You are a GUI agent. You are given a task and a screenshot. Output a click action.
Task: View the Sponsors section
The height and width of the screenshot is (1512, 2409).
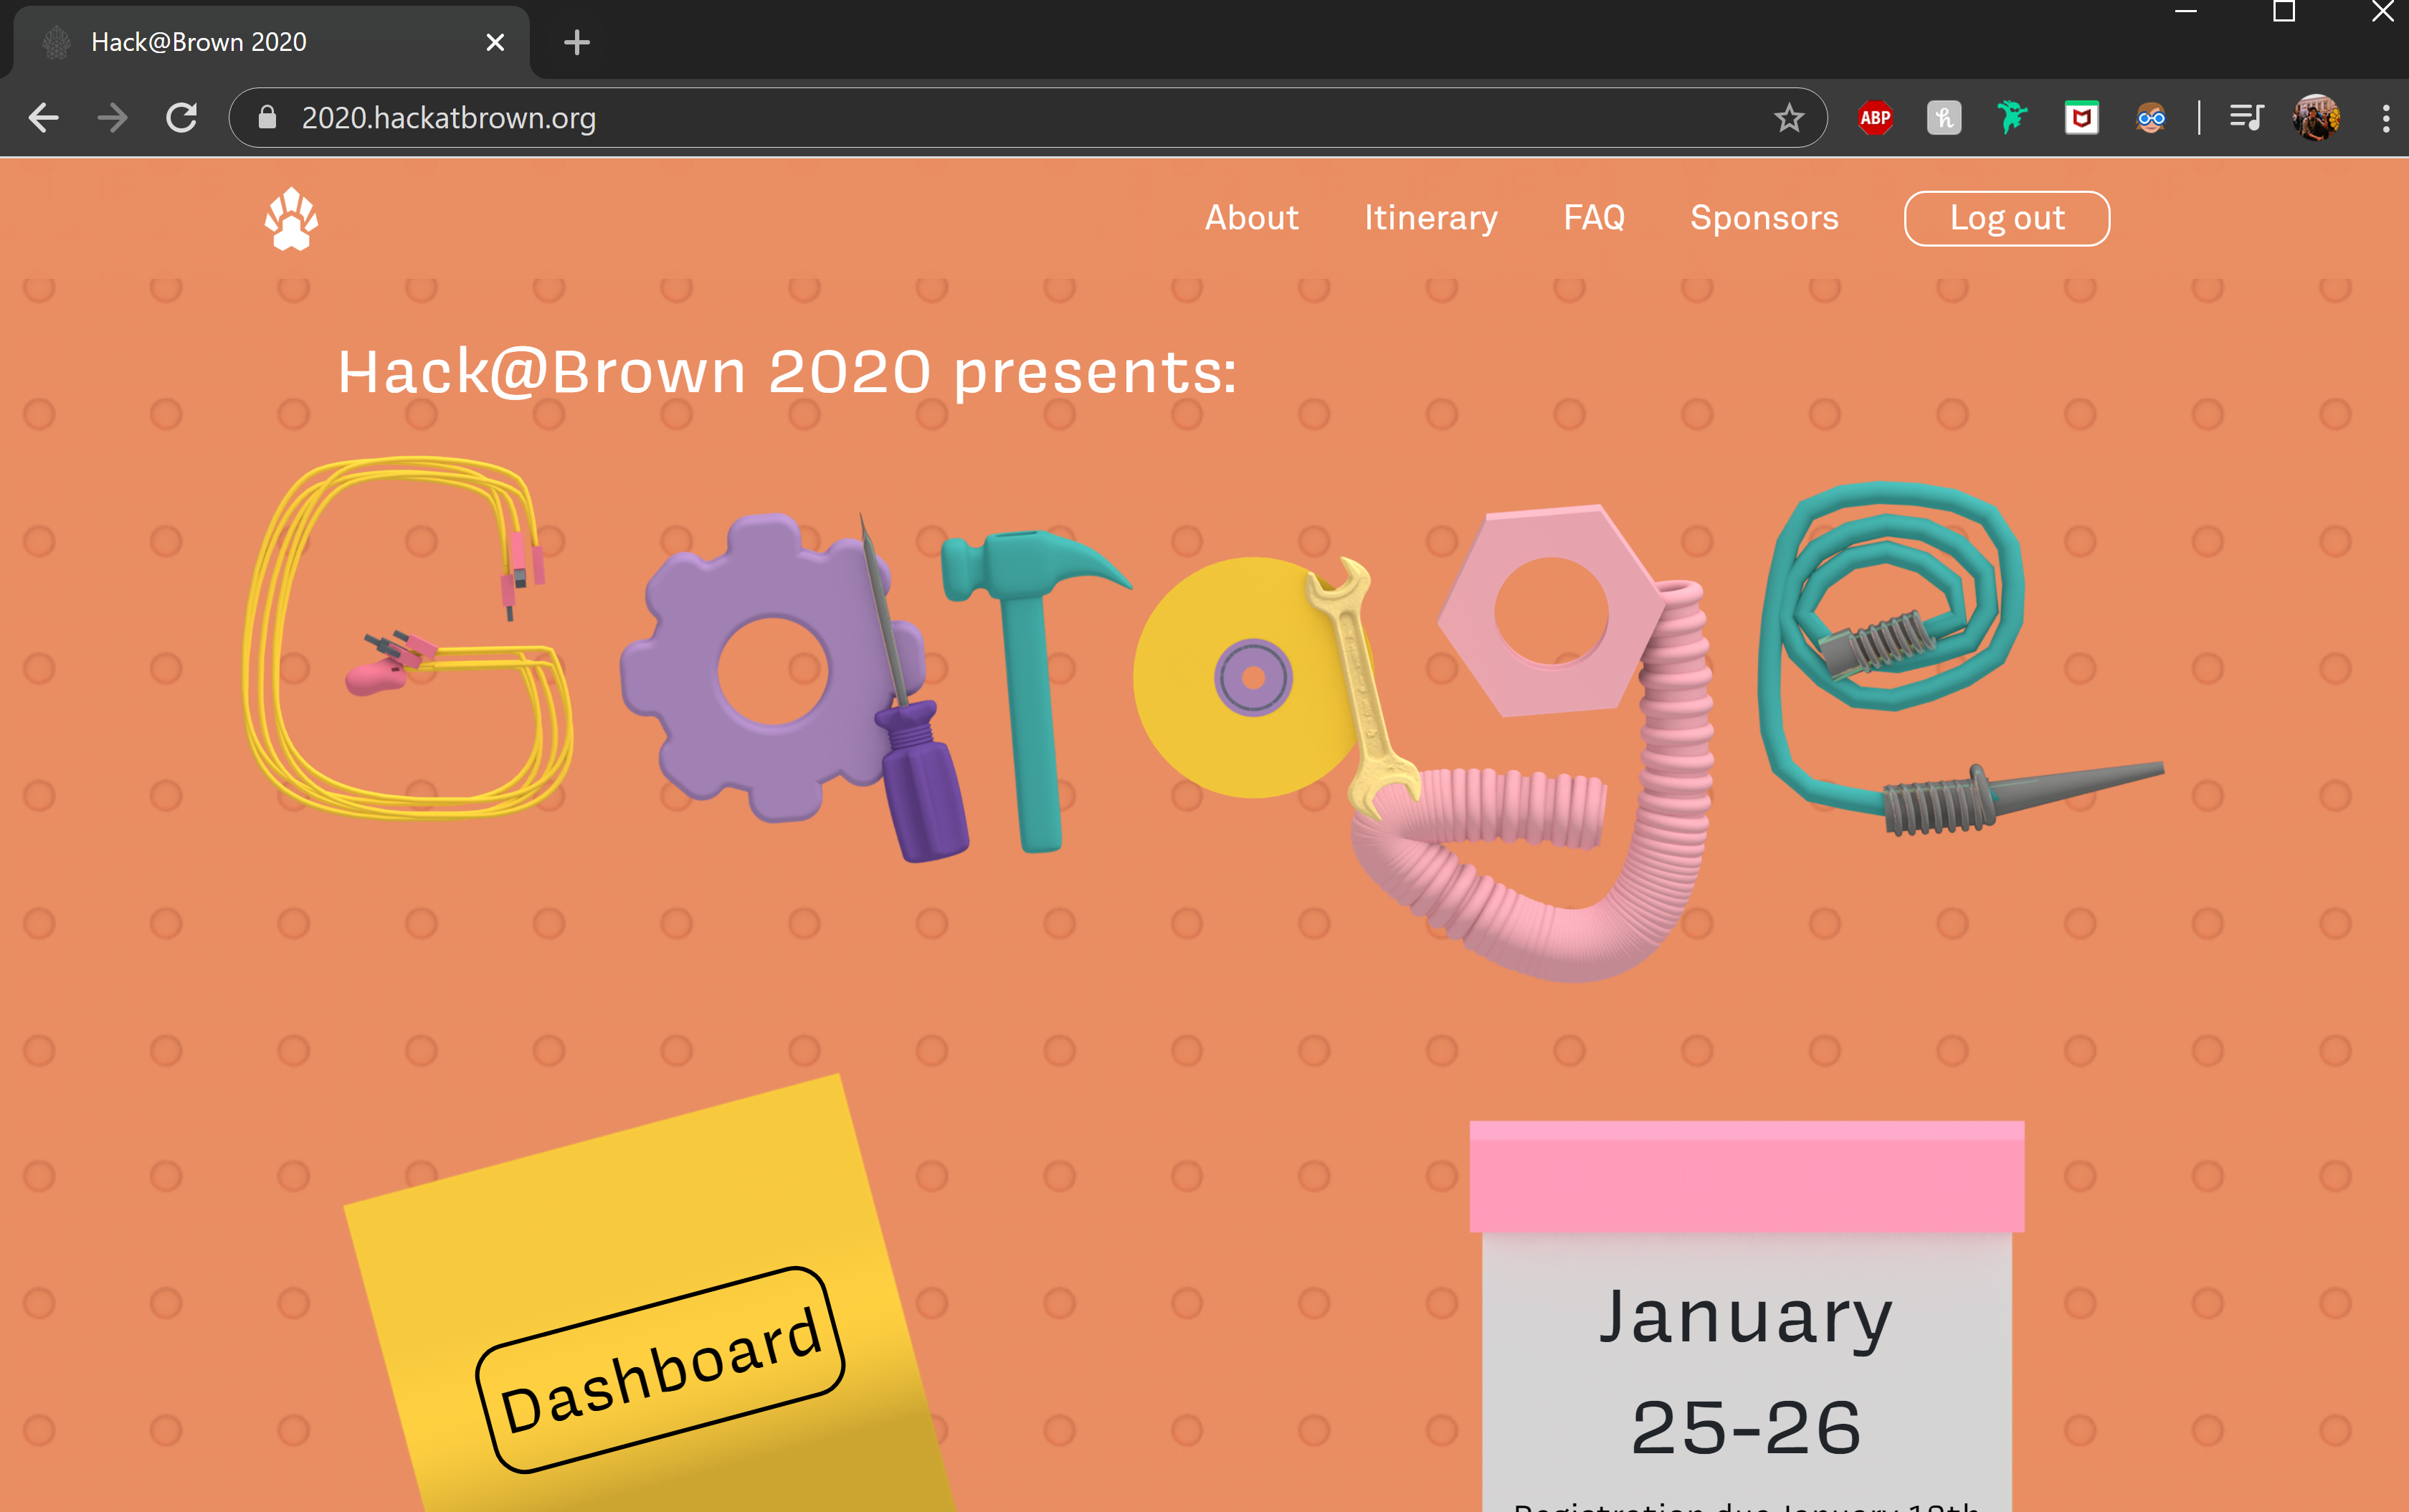click(1764, 218)
